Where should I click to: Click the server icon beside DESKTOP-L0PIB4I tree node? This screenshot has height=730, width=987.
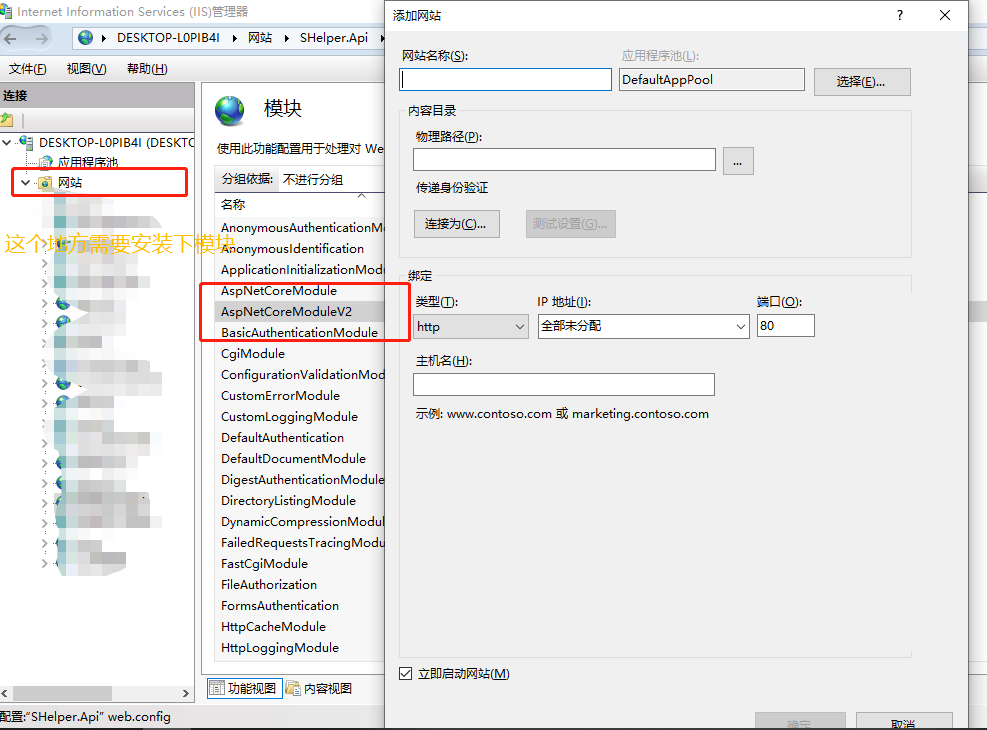[x=26, y=142]
